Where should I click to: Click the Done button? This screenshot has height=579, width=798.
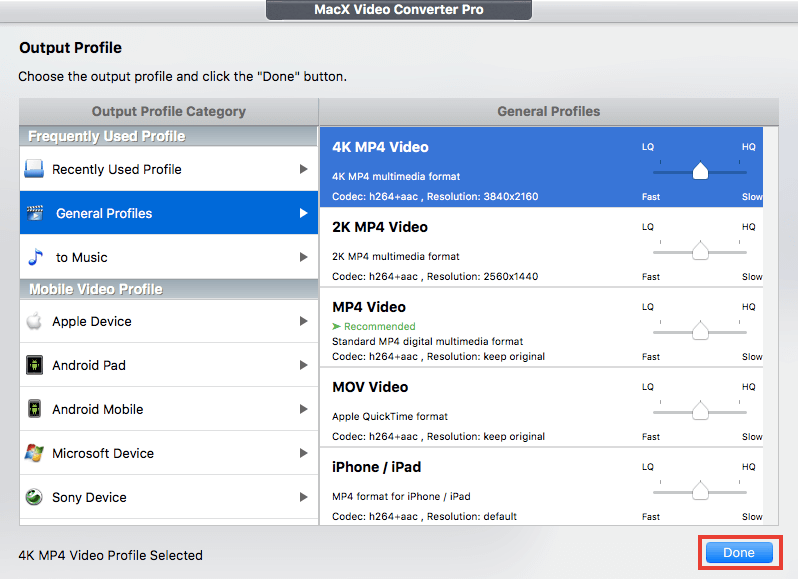(x=739, y=553)
